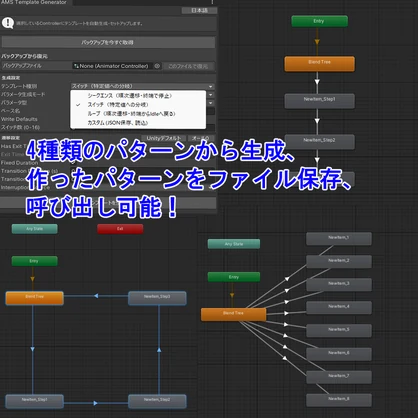Select Entry node in the switch graph
Viewport: 418px width, 418px height.
coord(234,277)
